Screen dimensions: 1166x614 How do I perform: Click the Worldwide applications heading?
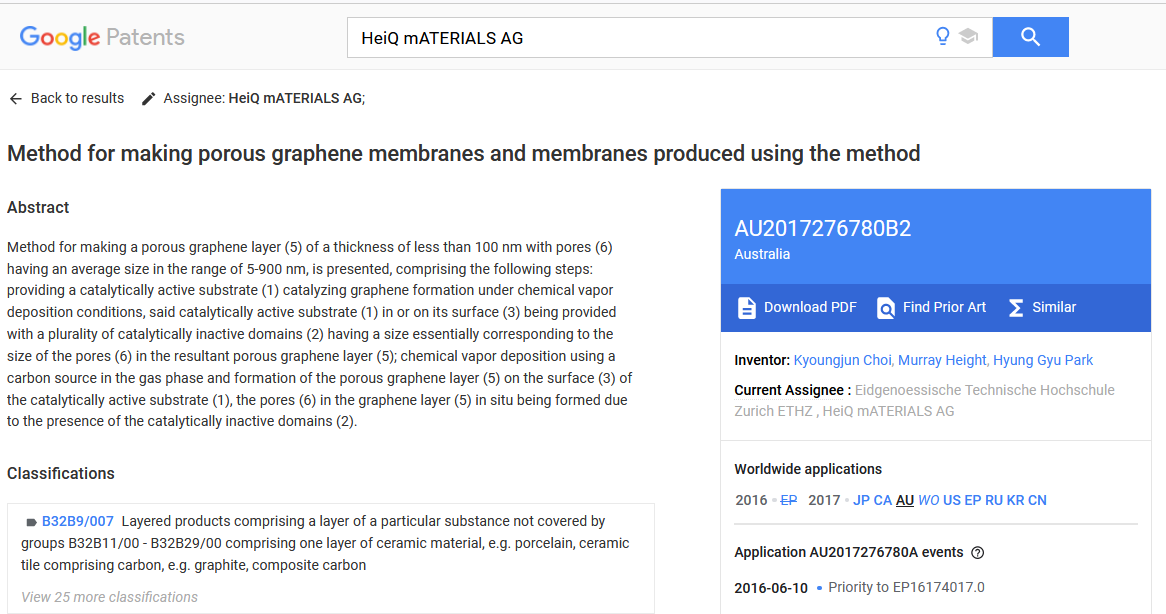(808, 469)
